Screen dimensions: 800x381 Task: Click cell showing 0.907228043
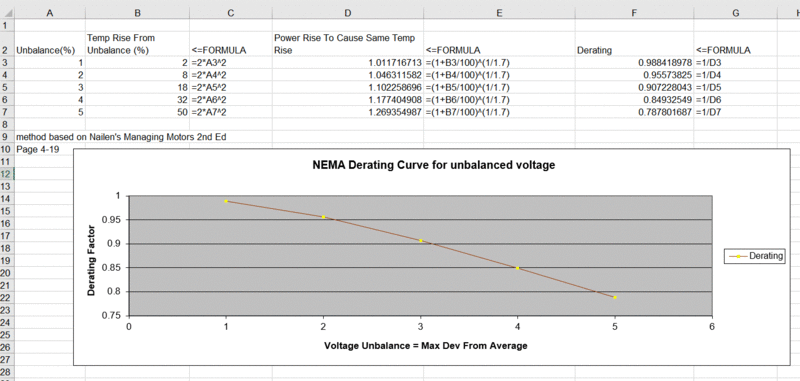[x=634, y=87]
